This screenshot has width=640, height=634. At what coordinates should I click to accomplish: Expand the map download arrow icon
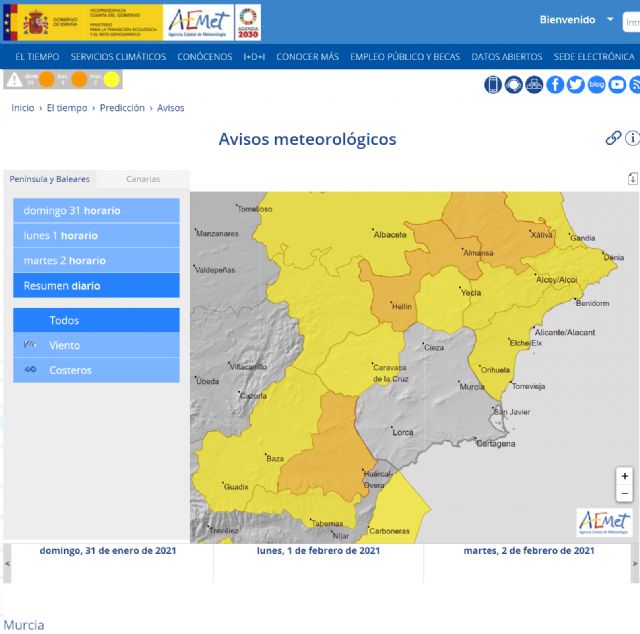click(x=632, y=178)
